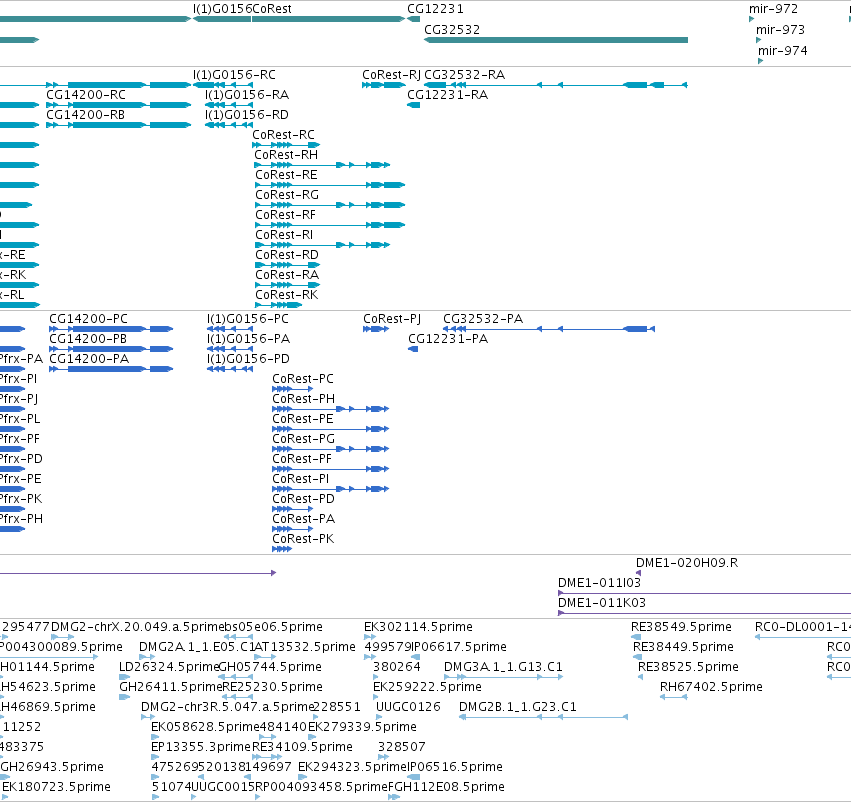
Task: Select the EK058628.5prime EST label
Action: pos(205,727)
